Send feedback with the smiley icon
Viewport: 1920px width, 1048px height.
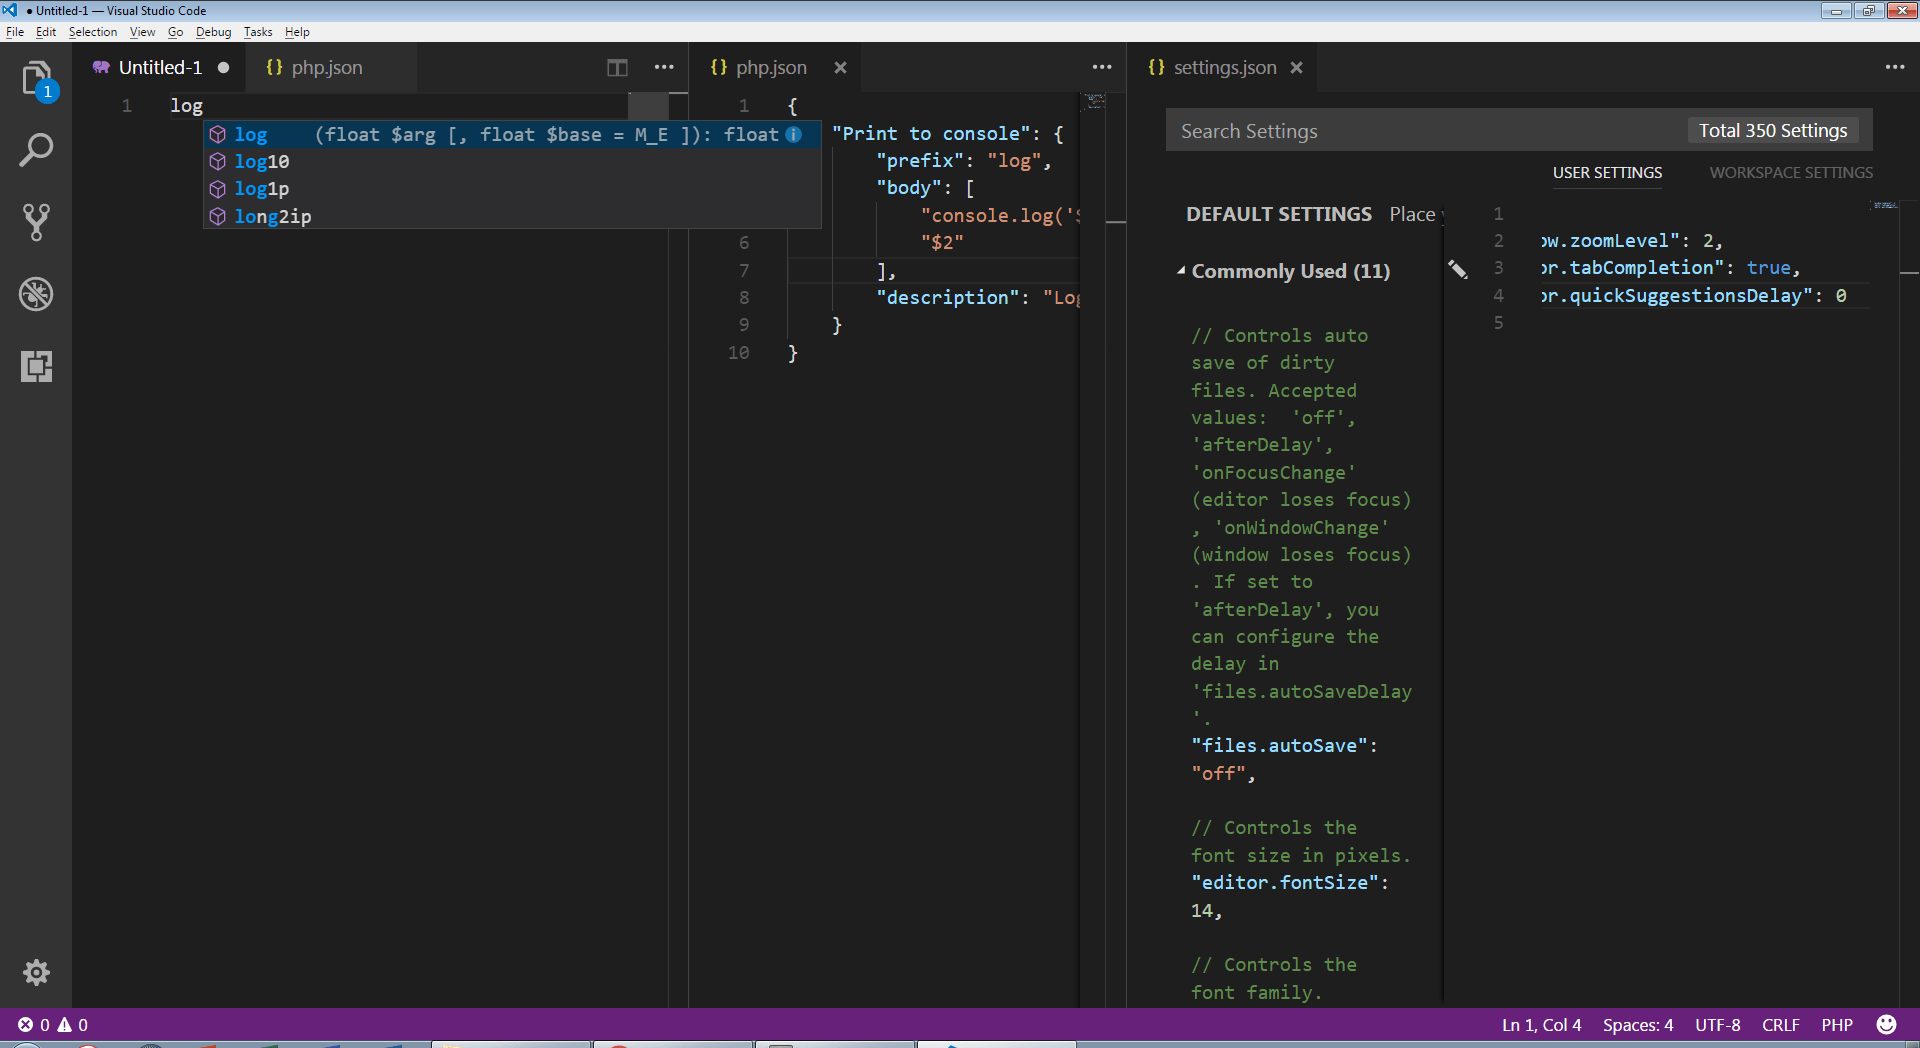(x=1887, y=1025)
